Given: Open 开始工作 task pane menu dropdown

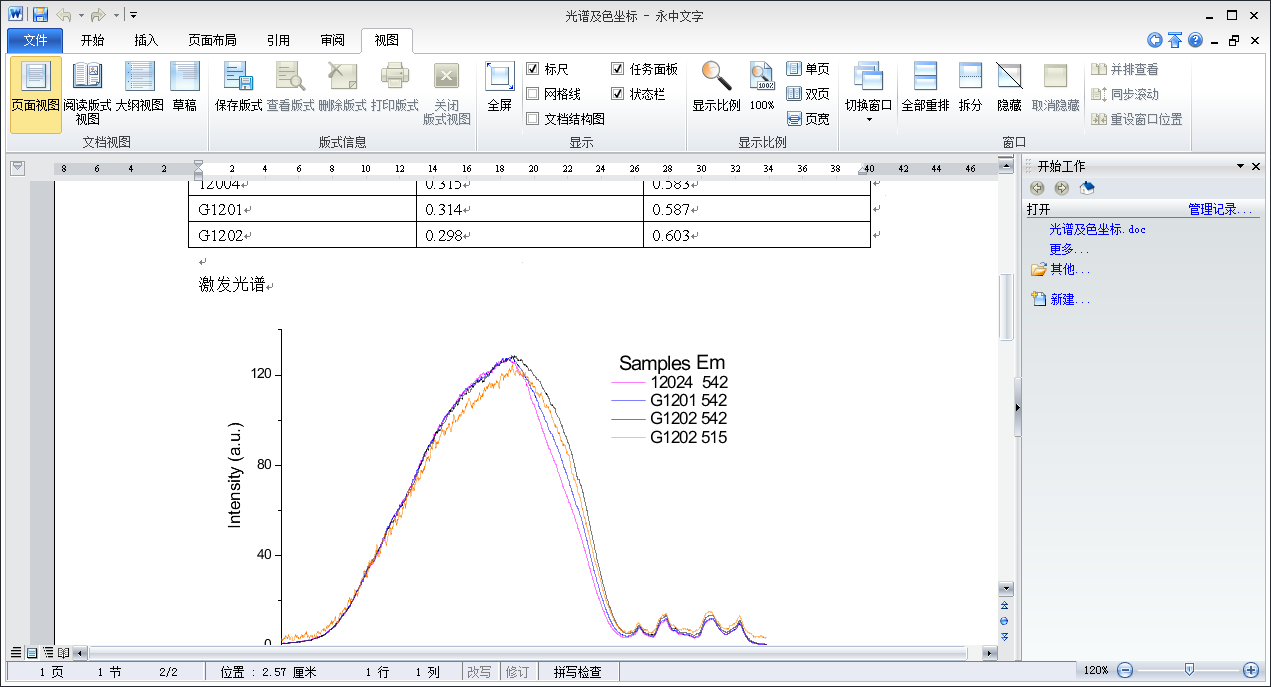Looking at the screenshot, I should pyautogui.click(x=1241, y=166).
